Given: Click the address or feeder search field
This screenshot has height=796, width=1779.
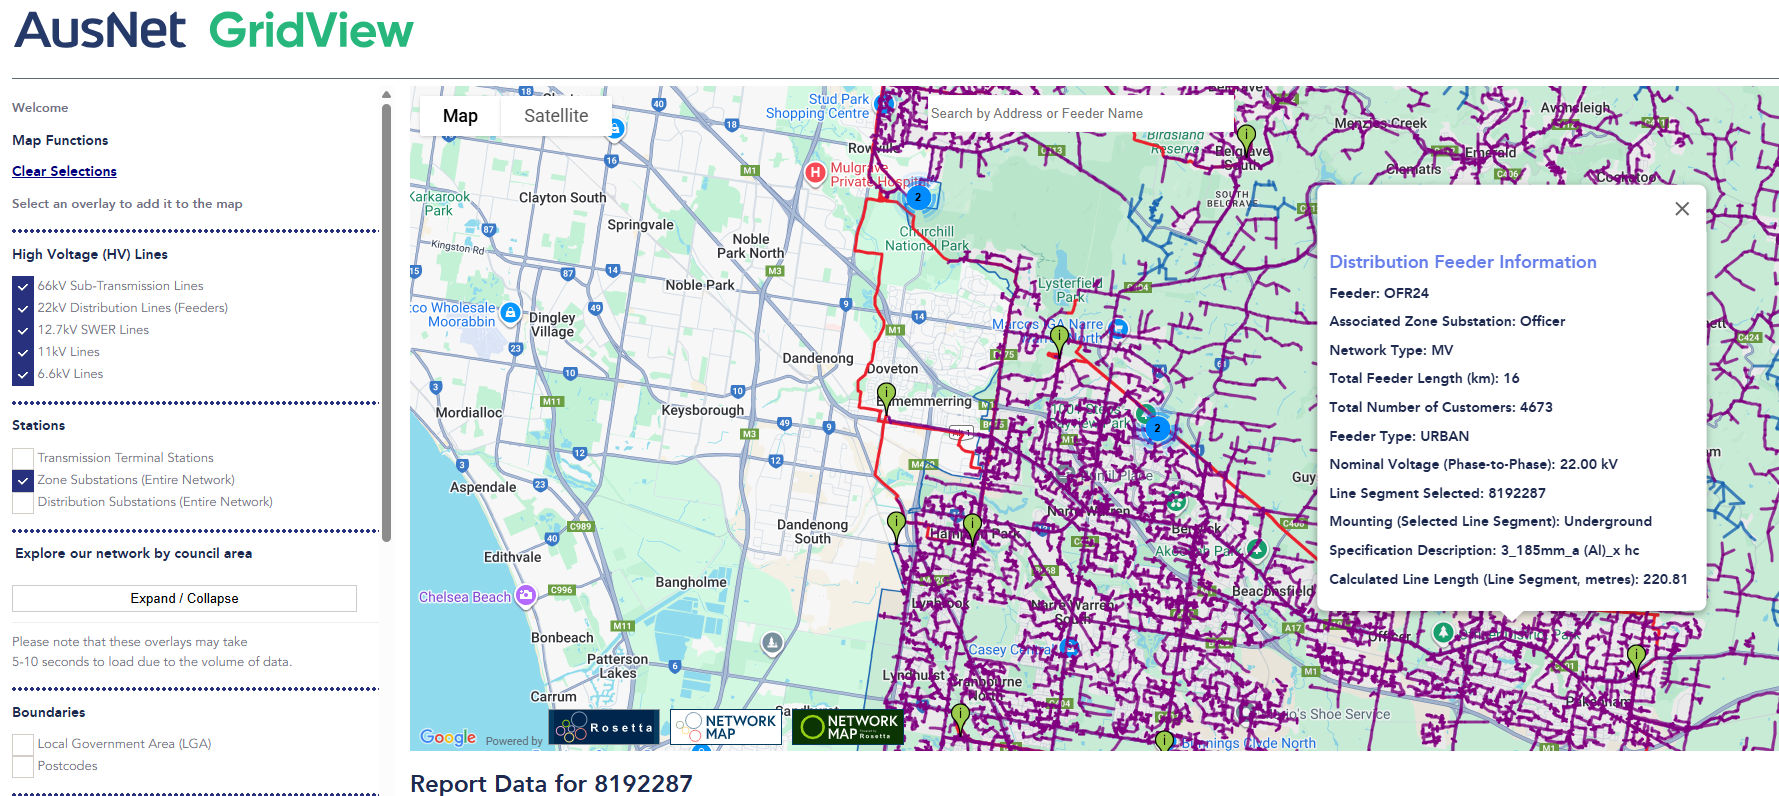Looking at the screenshot, I should 1080,114.
